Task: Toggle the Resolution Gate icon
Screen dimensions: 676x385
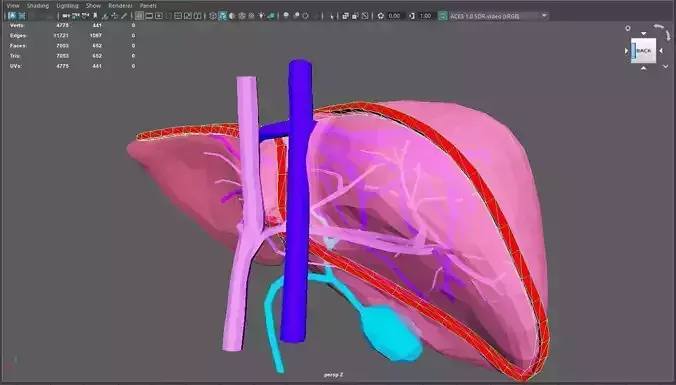Action: [x=159, y=16]
